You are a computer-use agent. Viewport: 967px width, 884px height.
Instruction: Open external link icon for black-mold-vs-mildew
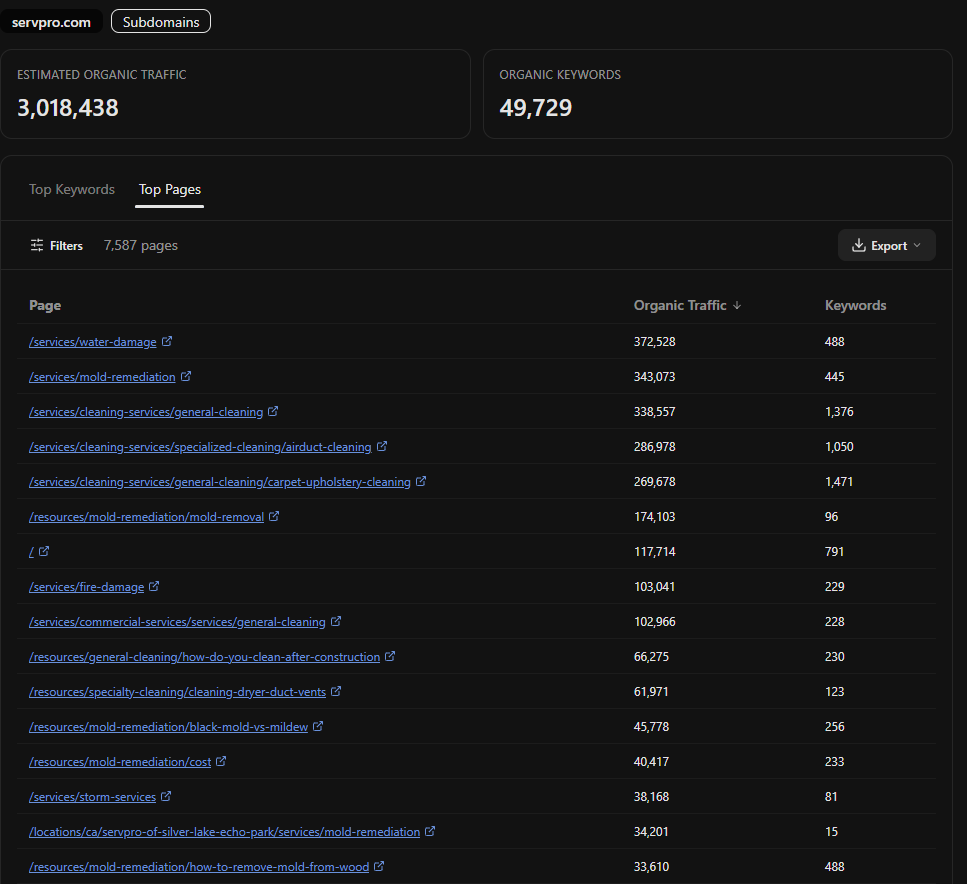(x=318, y=727)
